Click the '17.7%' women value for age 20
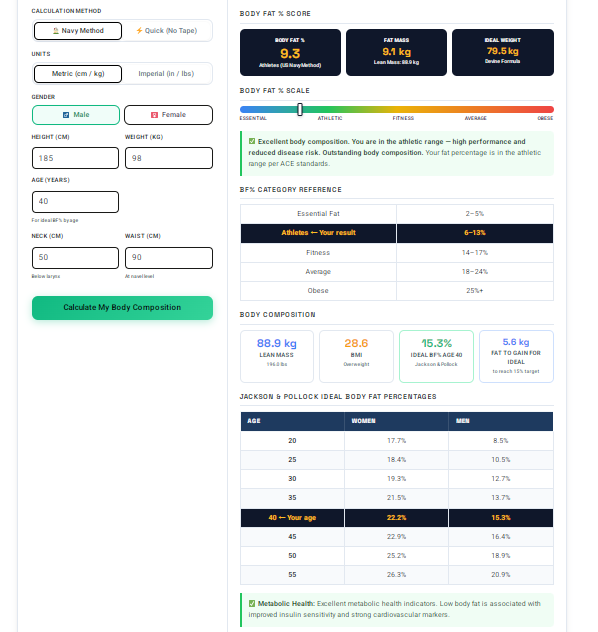 click(397, 441)
